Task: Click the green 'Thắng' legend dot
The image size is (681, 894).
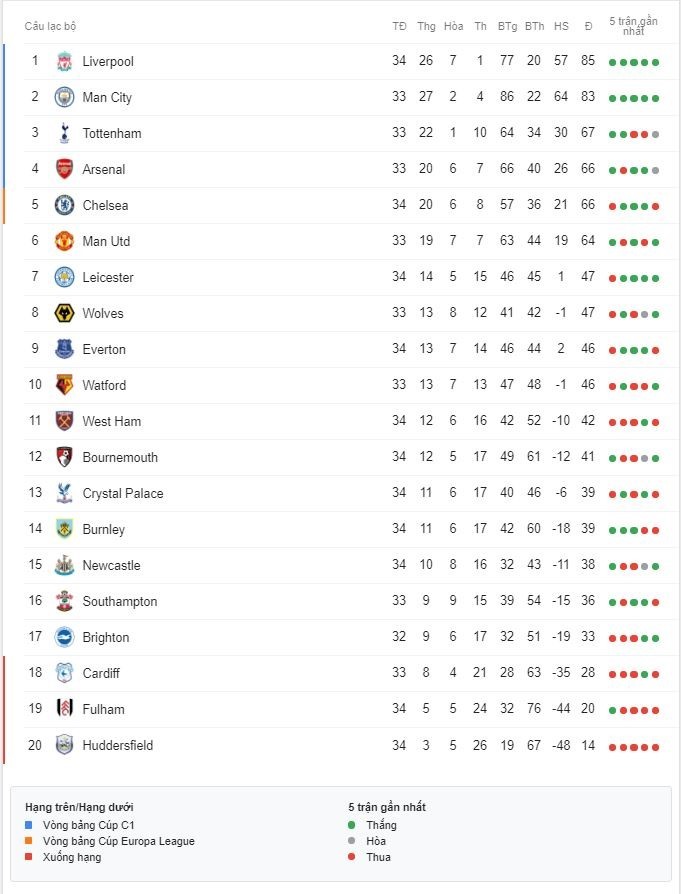Action: point(351,824)
